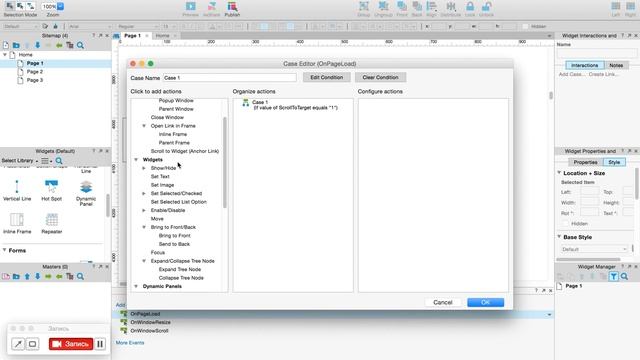Click the Preview toolbar icon
The image size is (640, 360).
coord(190,7)
